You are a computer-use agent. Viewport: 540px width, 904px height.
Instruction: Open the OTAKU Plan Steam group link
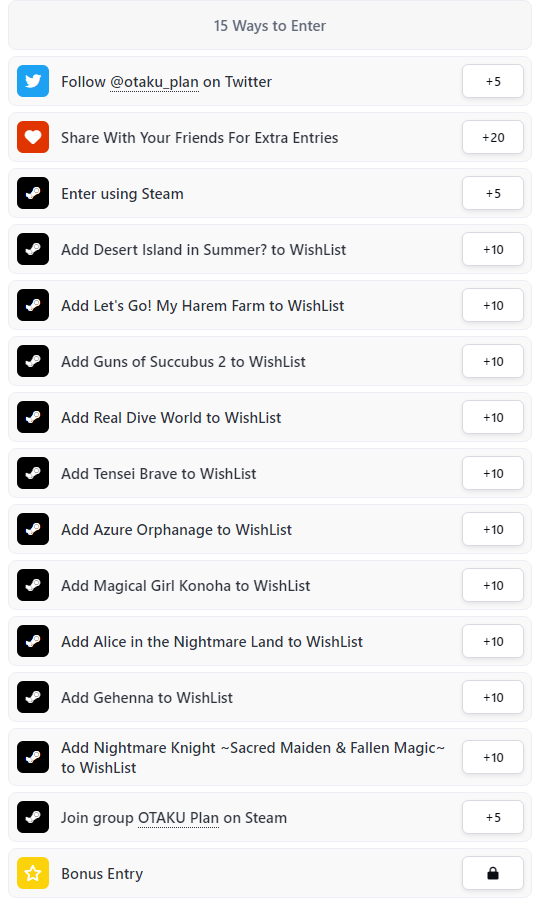pos(178,818)
